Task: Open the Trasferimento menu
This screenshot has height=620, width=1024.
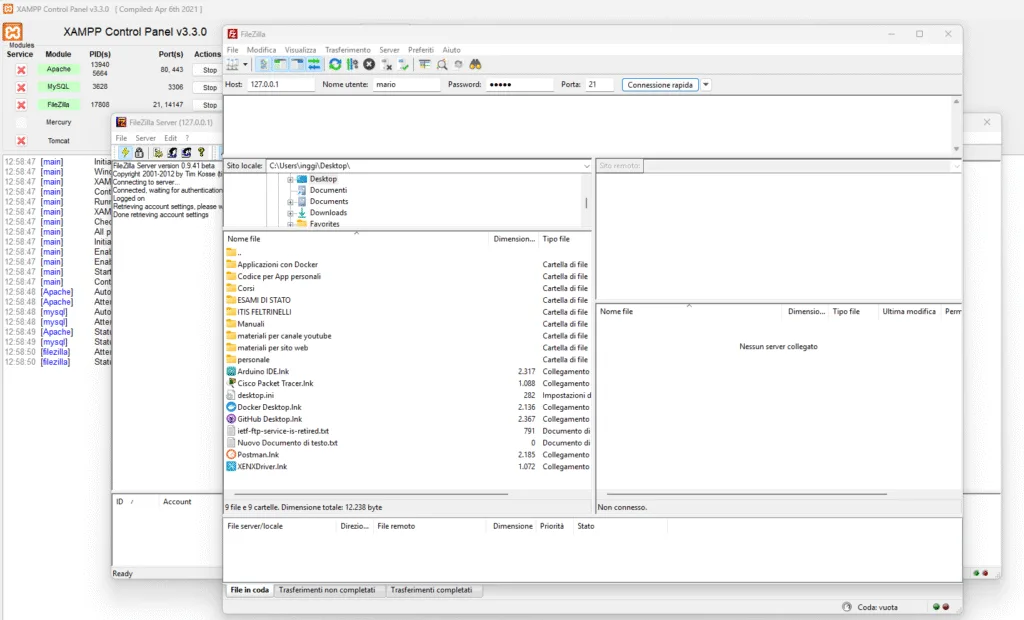Action: coord(347,49)
